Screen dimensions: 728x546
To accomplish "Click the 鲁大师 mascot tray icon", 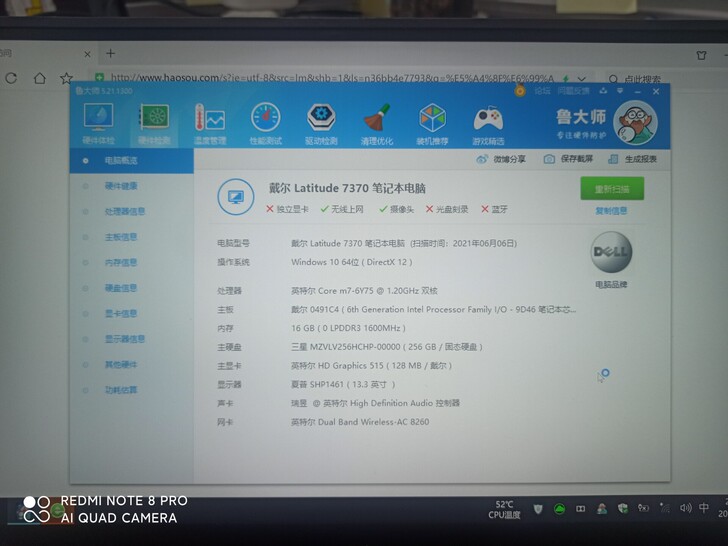I will pyautogui.click(x=602, y=509).
